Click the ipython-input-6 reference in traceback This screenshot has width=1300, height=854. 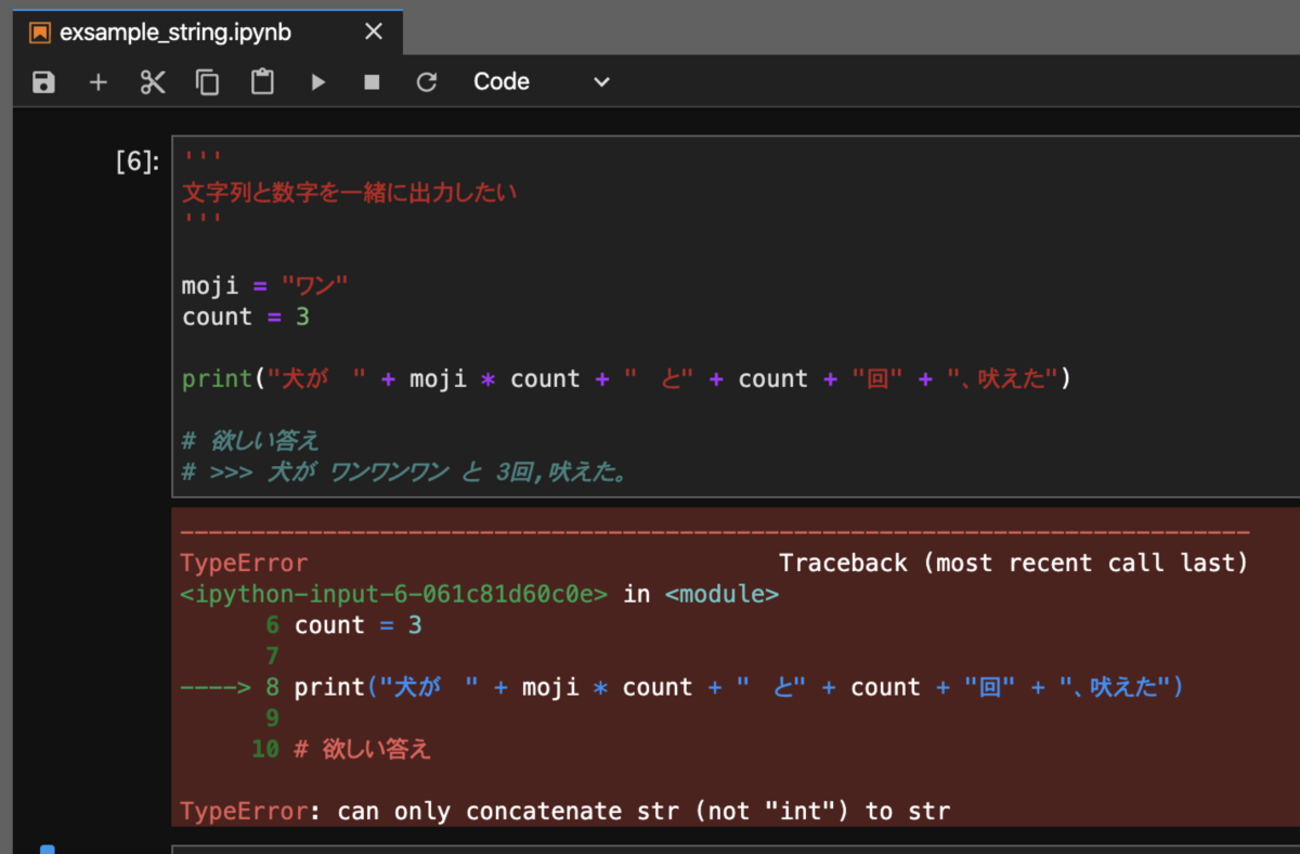click(x=394, y=594)
